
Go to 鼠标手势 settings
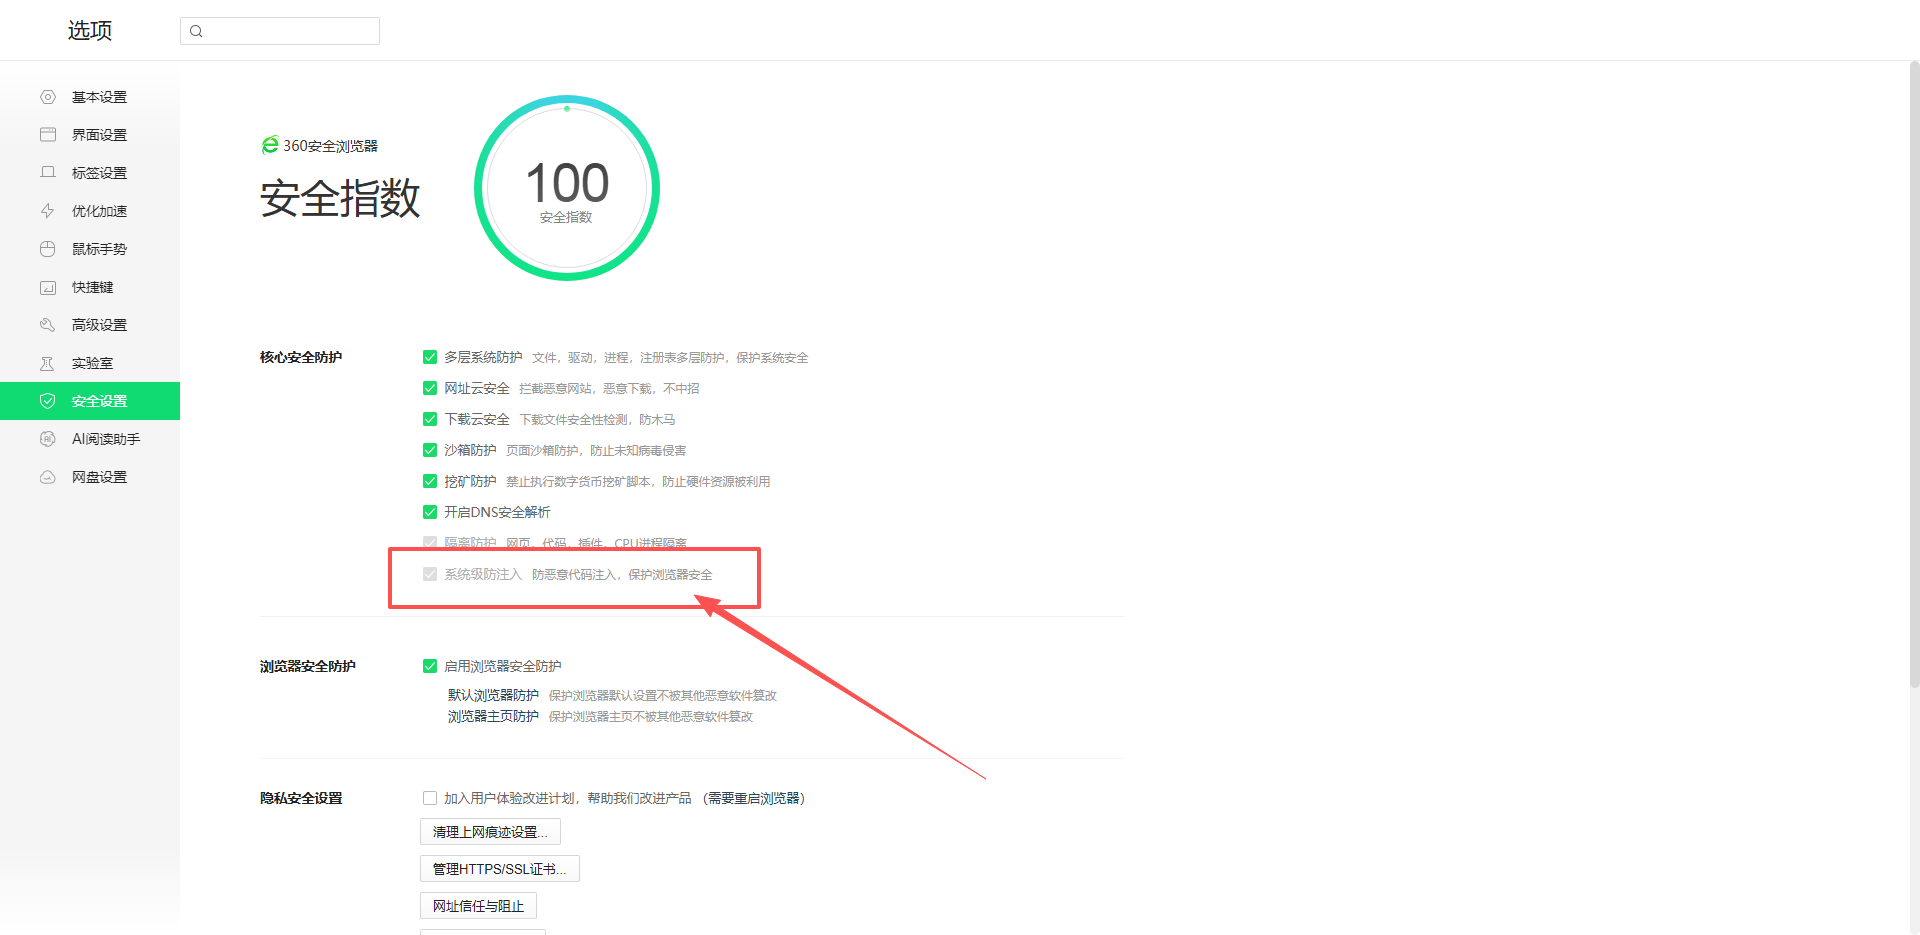[90, 249]
